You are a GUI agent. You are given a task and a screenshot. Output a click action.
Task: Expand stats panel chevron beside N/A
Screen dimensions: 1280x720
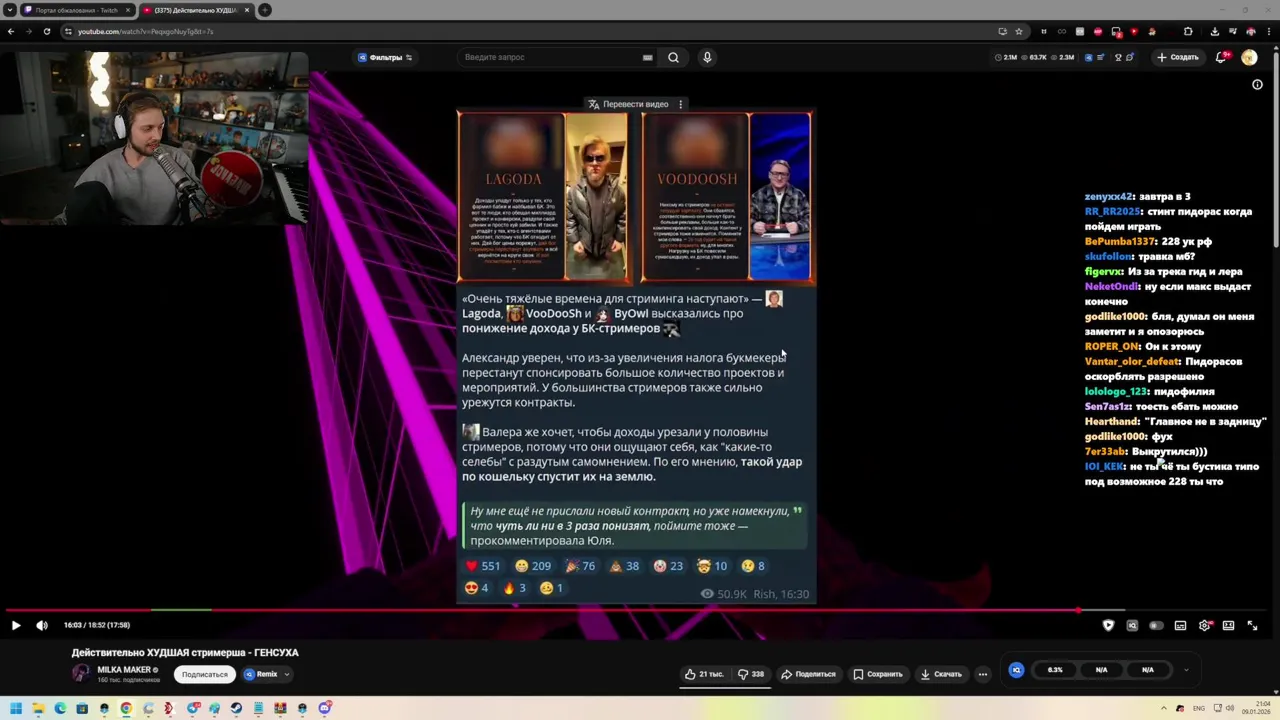[1186, 670]
